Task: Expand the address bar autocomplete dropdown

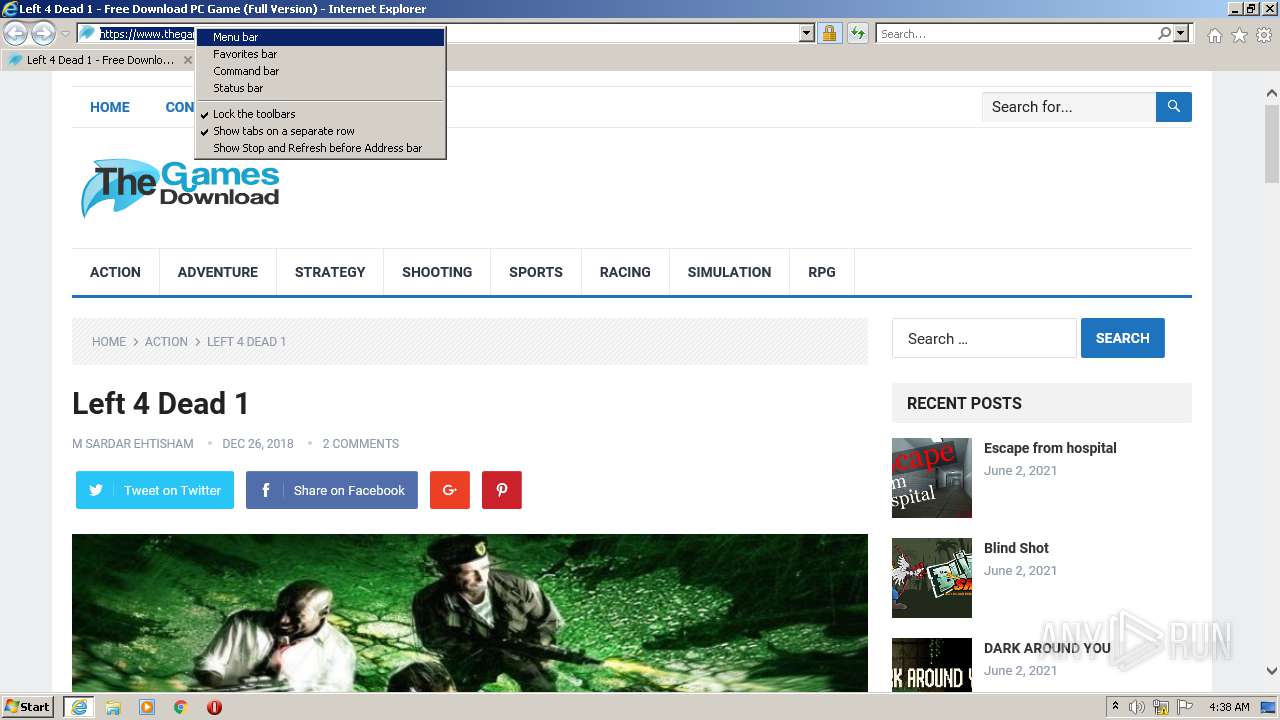Action: [x=807, y=33]
